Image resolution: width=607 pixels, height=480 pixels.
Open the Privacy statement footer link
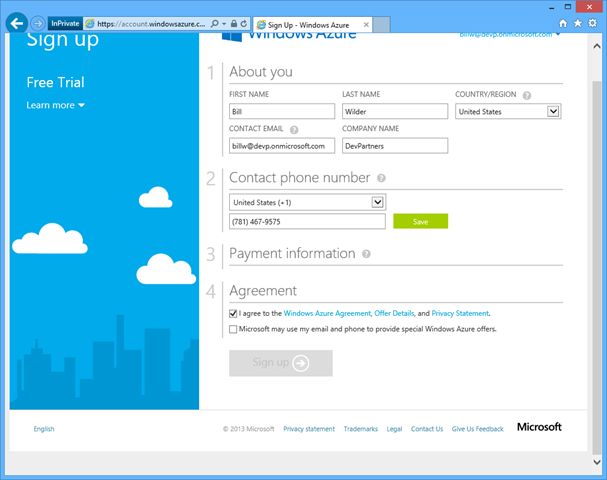(309, 429)
